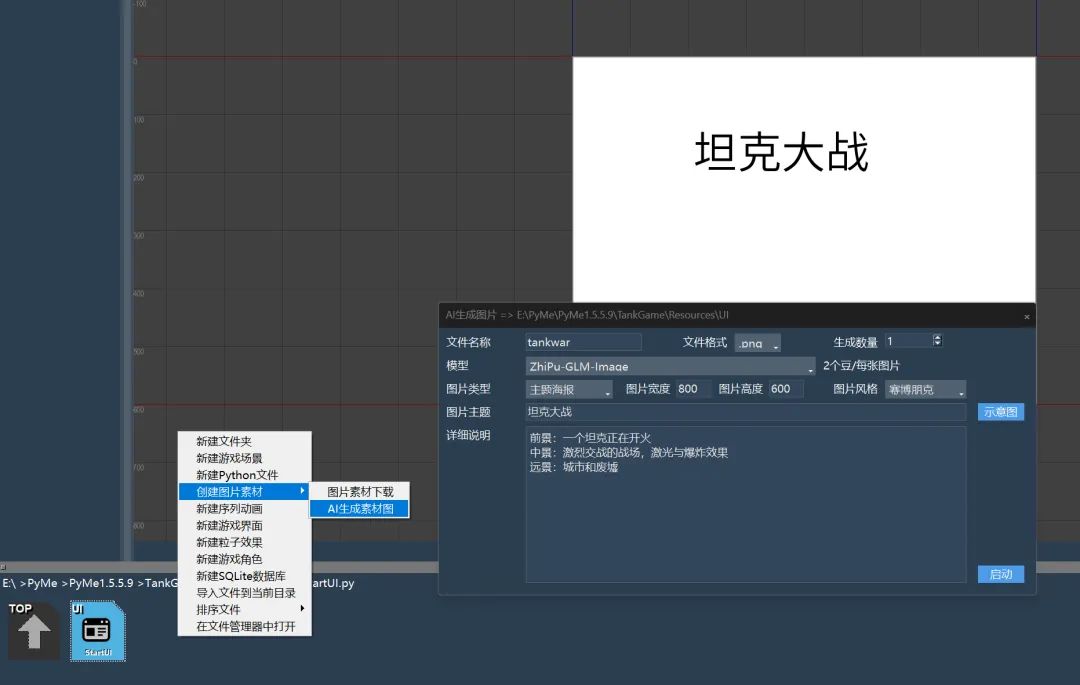Click the 示意图 button

1001,412
